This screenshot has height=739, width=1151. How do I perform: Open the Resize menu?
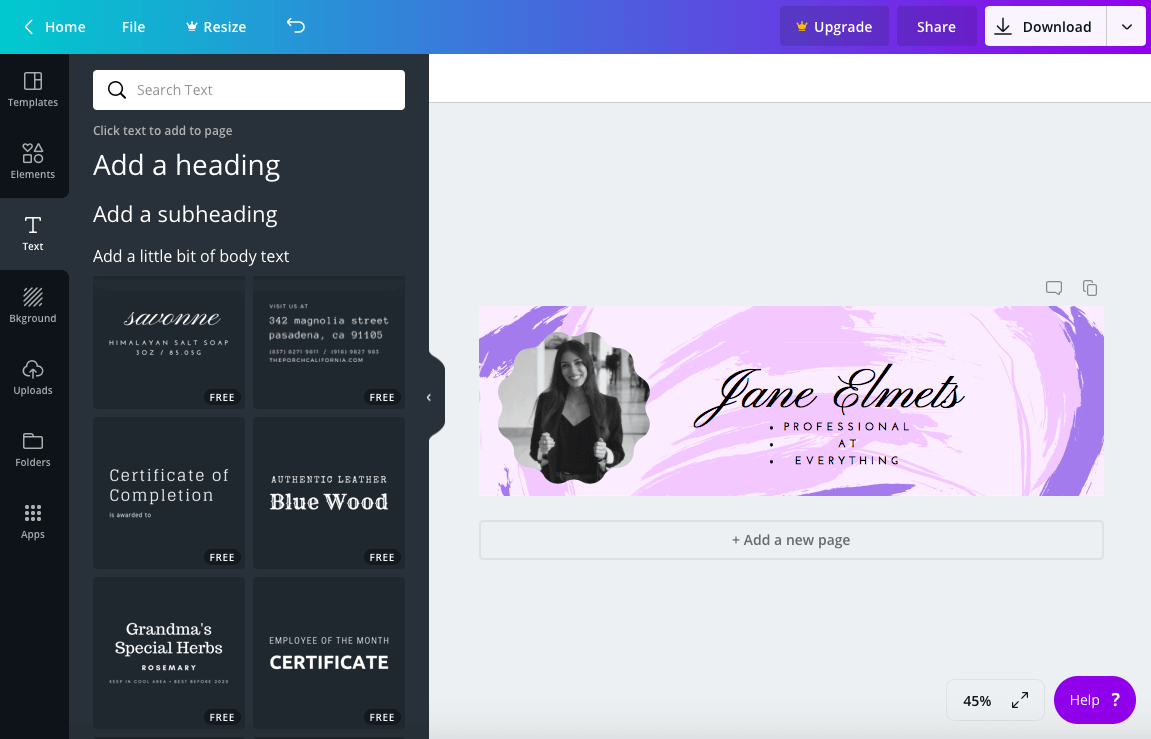tap(215, 27)
